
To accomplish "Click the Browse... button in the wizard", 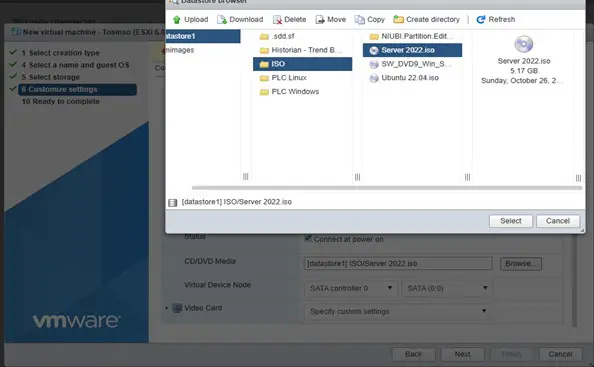I will (521, 264).
